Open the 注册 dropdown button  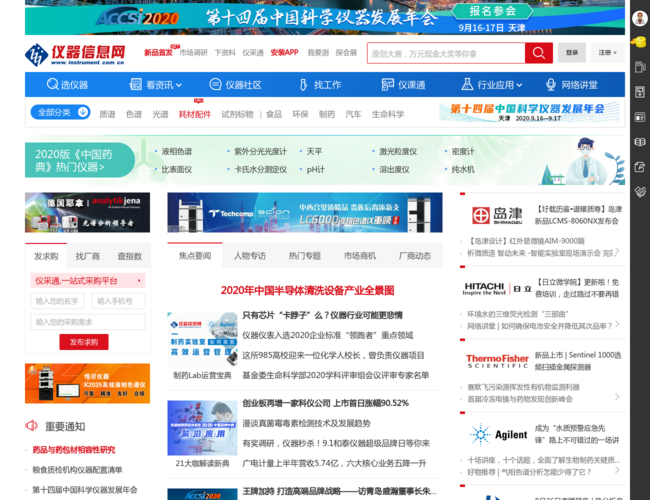[607, 53]
